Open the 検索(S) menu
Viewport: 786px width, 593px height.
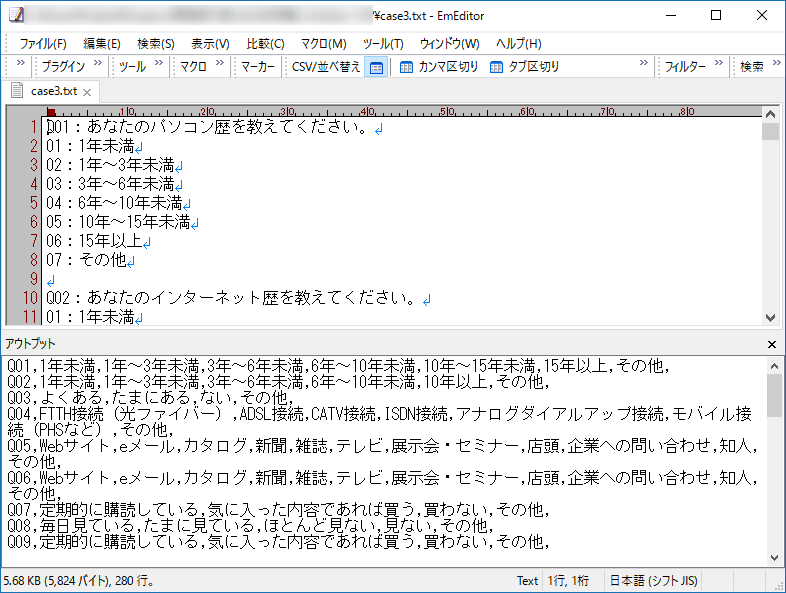tap(156, 44)
